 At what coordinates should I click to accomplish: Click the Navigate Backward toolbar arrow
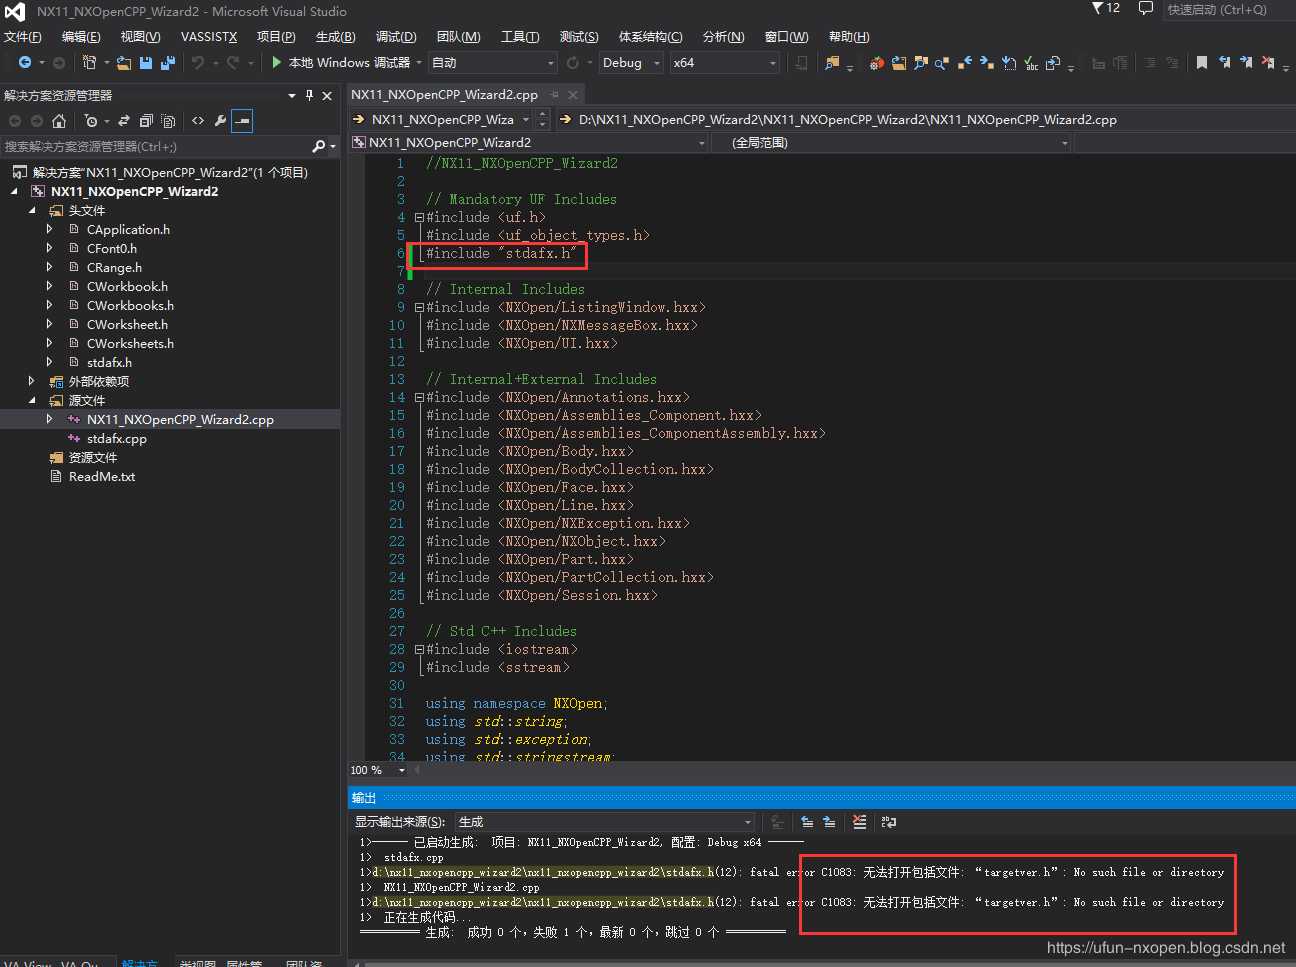[x=25, y=62]
